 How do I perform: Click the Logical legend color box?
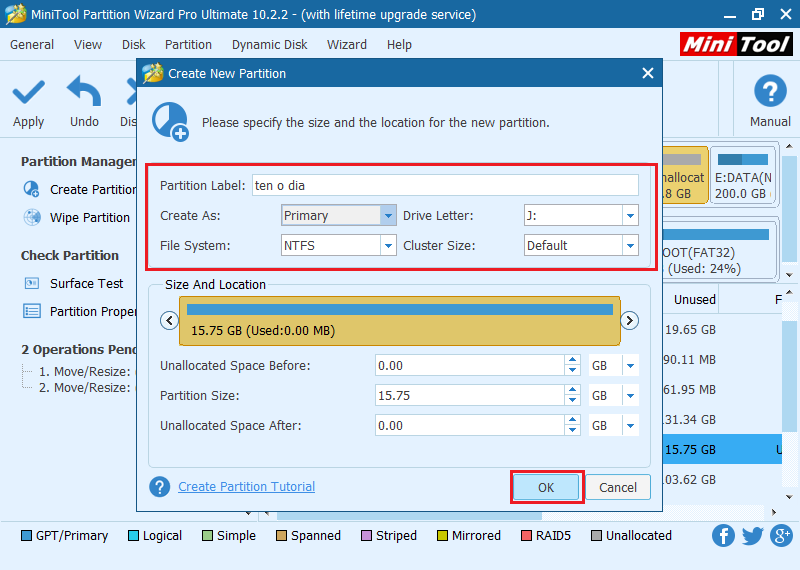[x=133, y=536]
